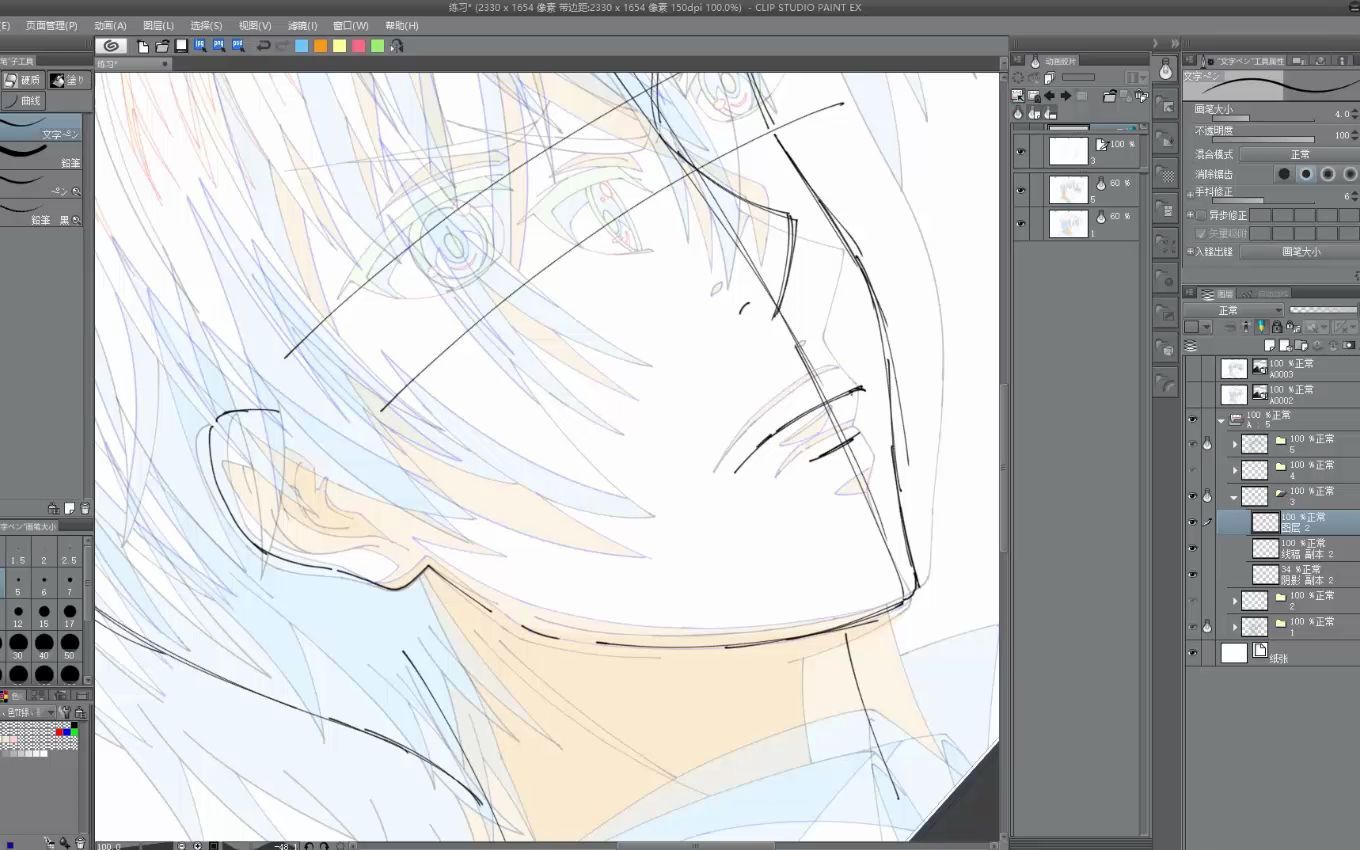1360x850 pixels.
Task: Open the 混合模式 blend mode dropdown
Action: [x=1298, y=154]
